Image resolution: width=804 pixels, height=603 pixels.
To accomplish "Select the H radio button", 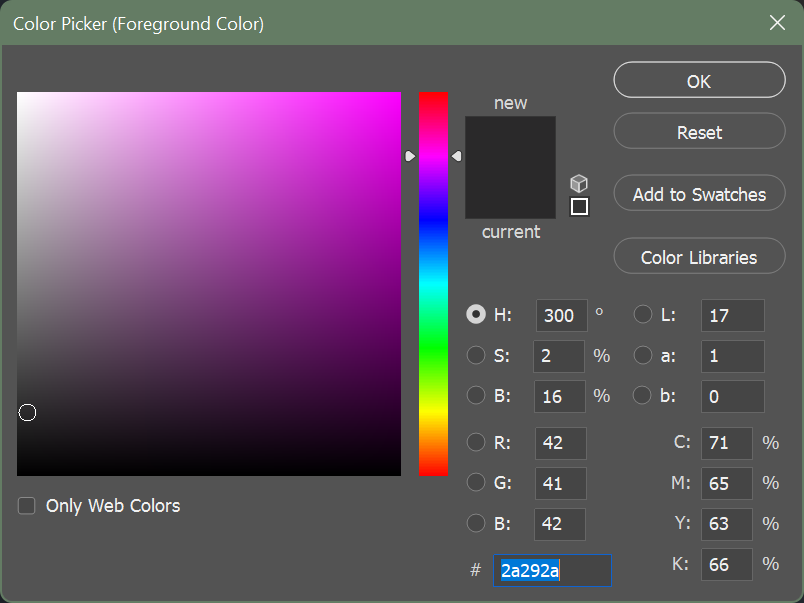I will (476, 314).
